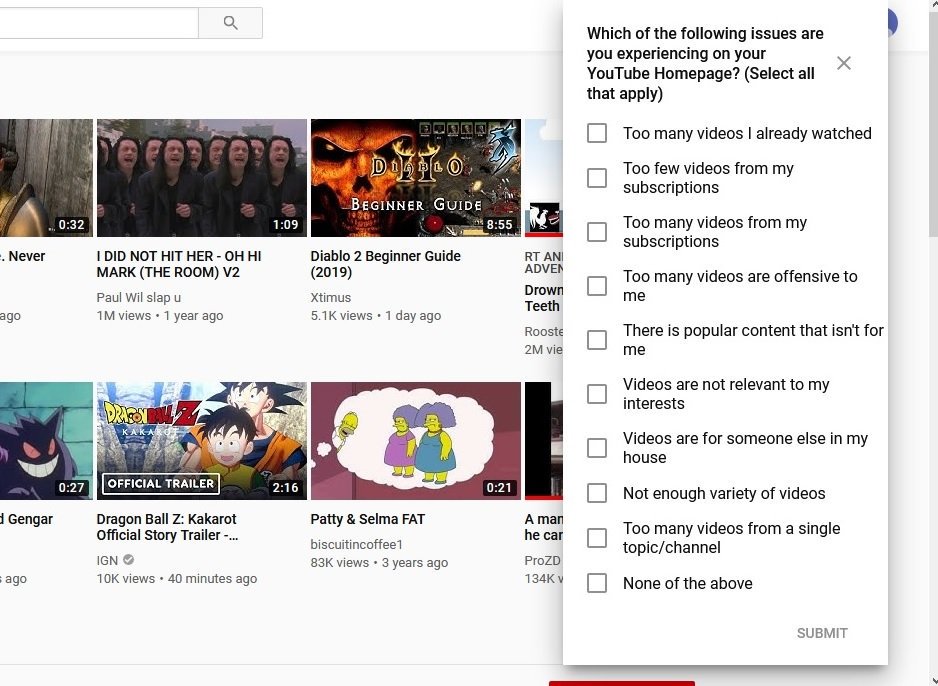Screen dimensions: 938x686
Task: Click the '1:09' duration badge
Action: point(285,224)
